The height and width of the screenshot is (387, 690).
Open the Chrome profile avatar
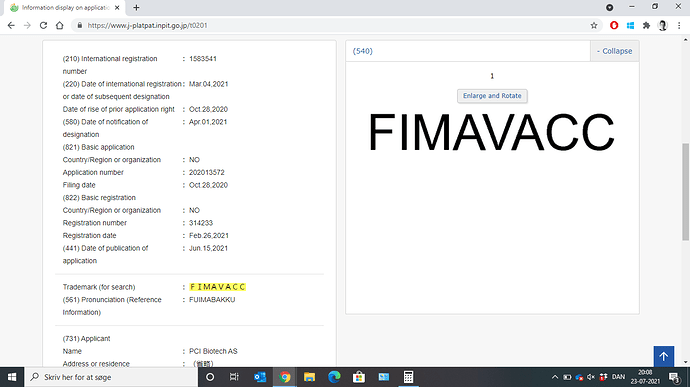point(662,26)
